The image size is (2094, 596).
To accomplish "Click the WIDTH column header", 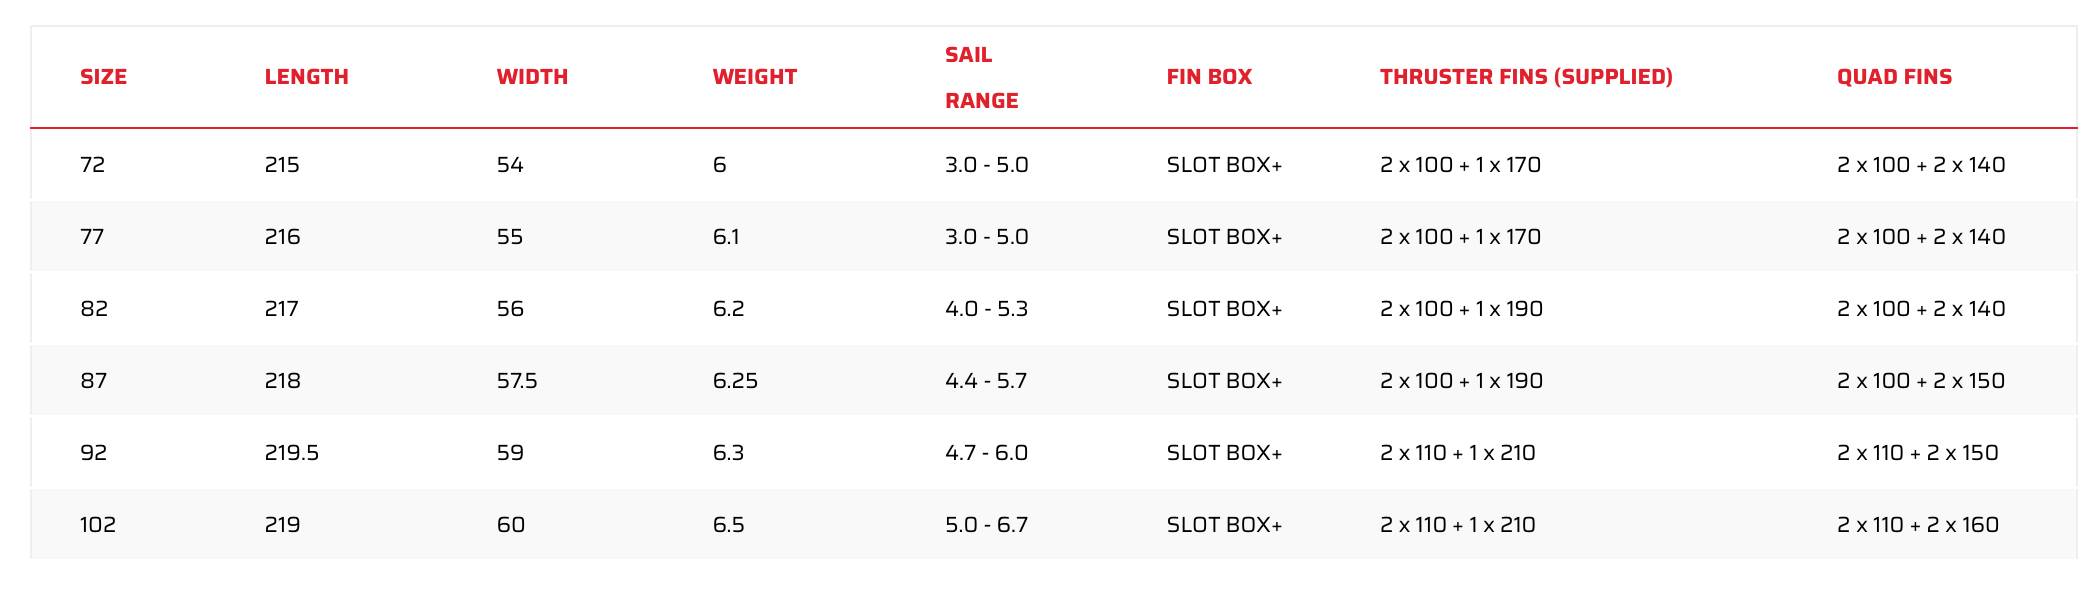I will (x=532, y=77).
